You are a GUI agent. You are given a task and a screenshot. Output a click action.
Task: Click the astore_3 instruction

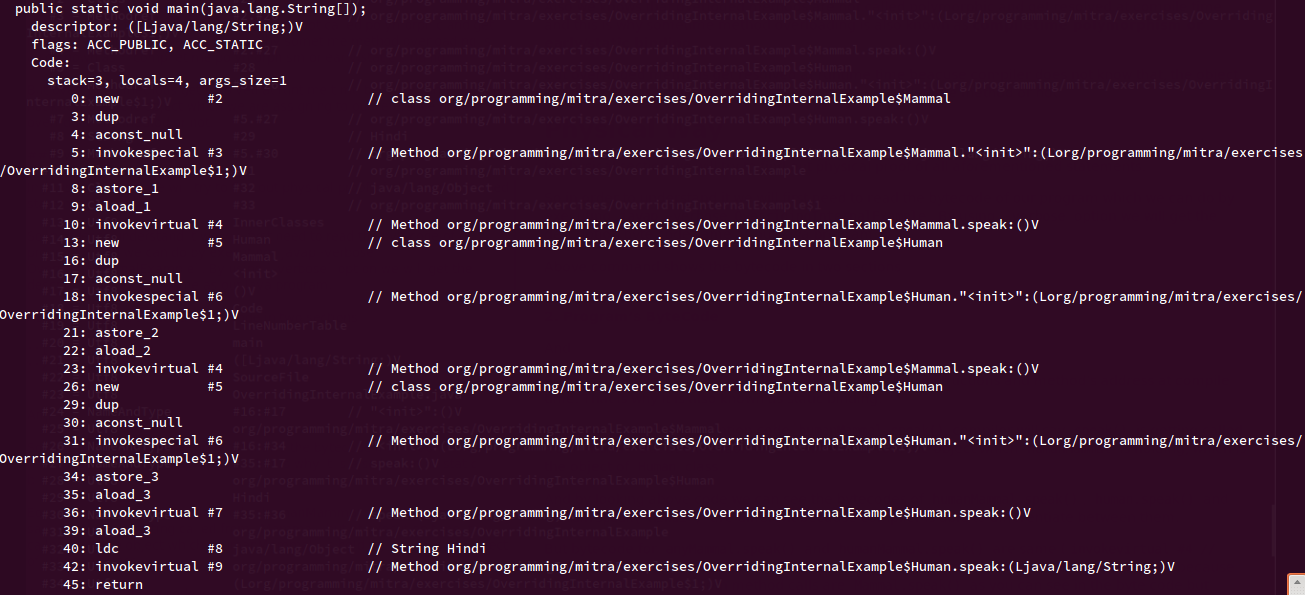[x=127, y=477]
